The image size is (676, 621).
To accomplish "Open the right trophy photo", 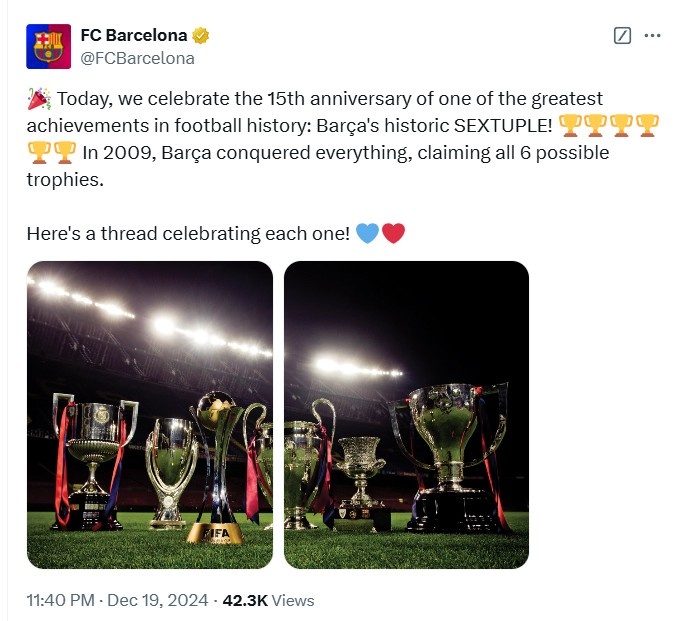I will click(x=406, y=414).
